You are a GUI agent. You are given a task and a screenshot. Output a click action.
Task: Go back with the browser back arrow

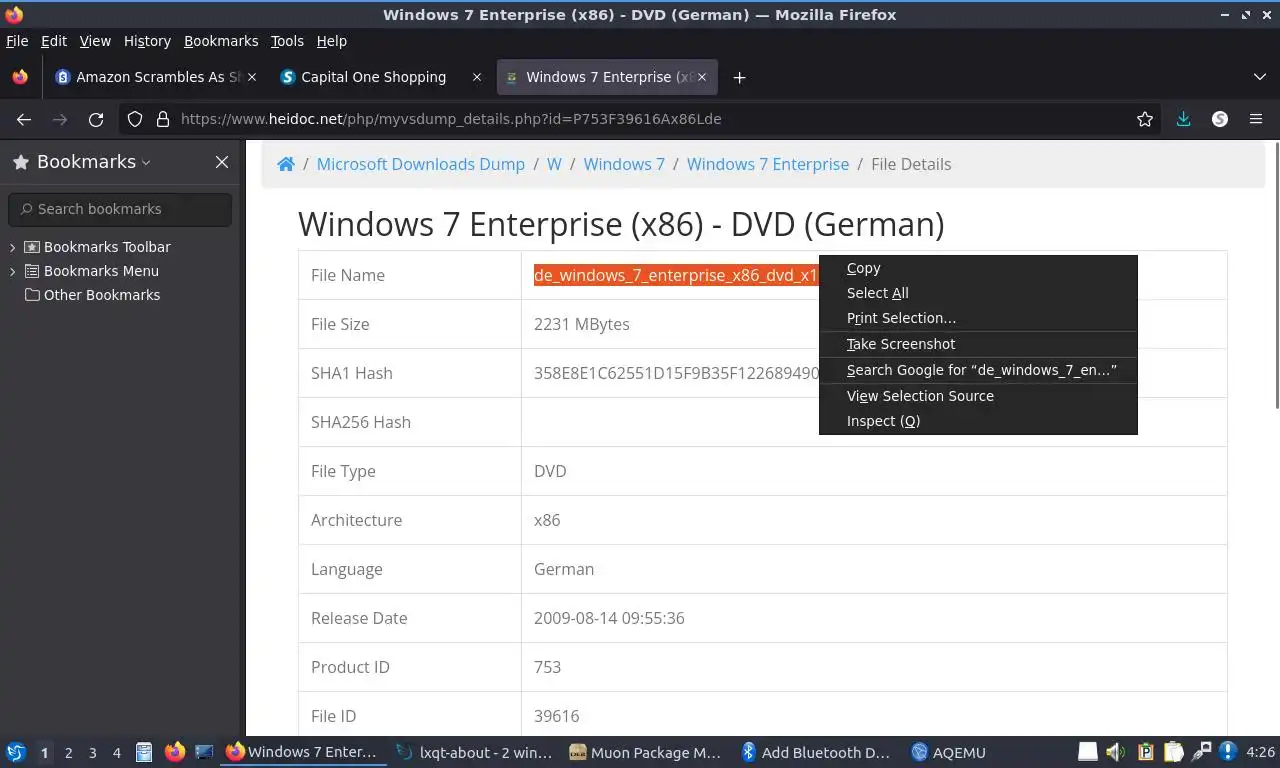[x=24, y=119]
